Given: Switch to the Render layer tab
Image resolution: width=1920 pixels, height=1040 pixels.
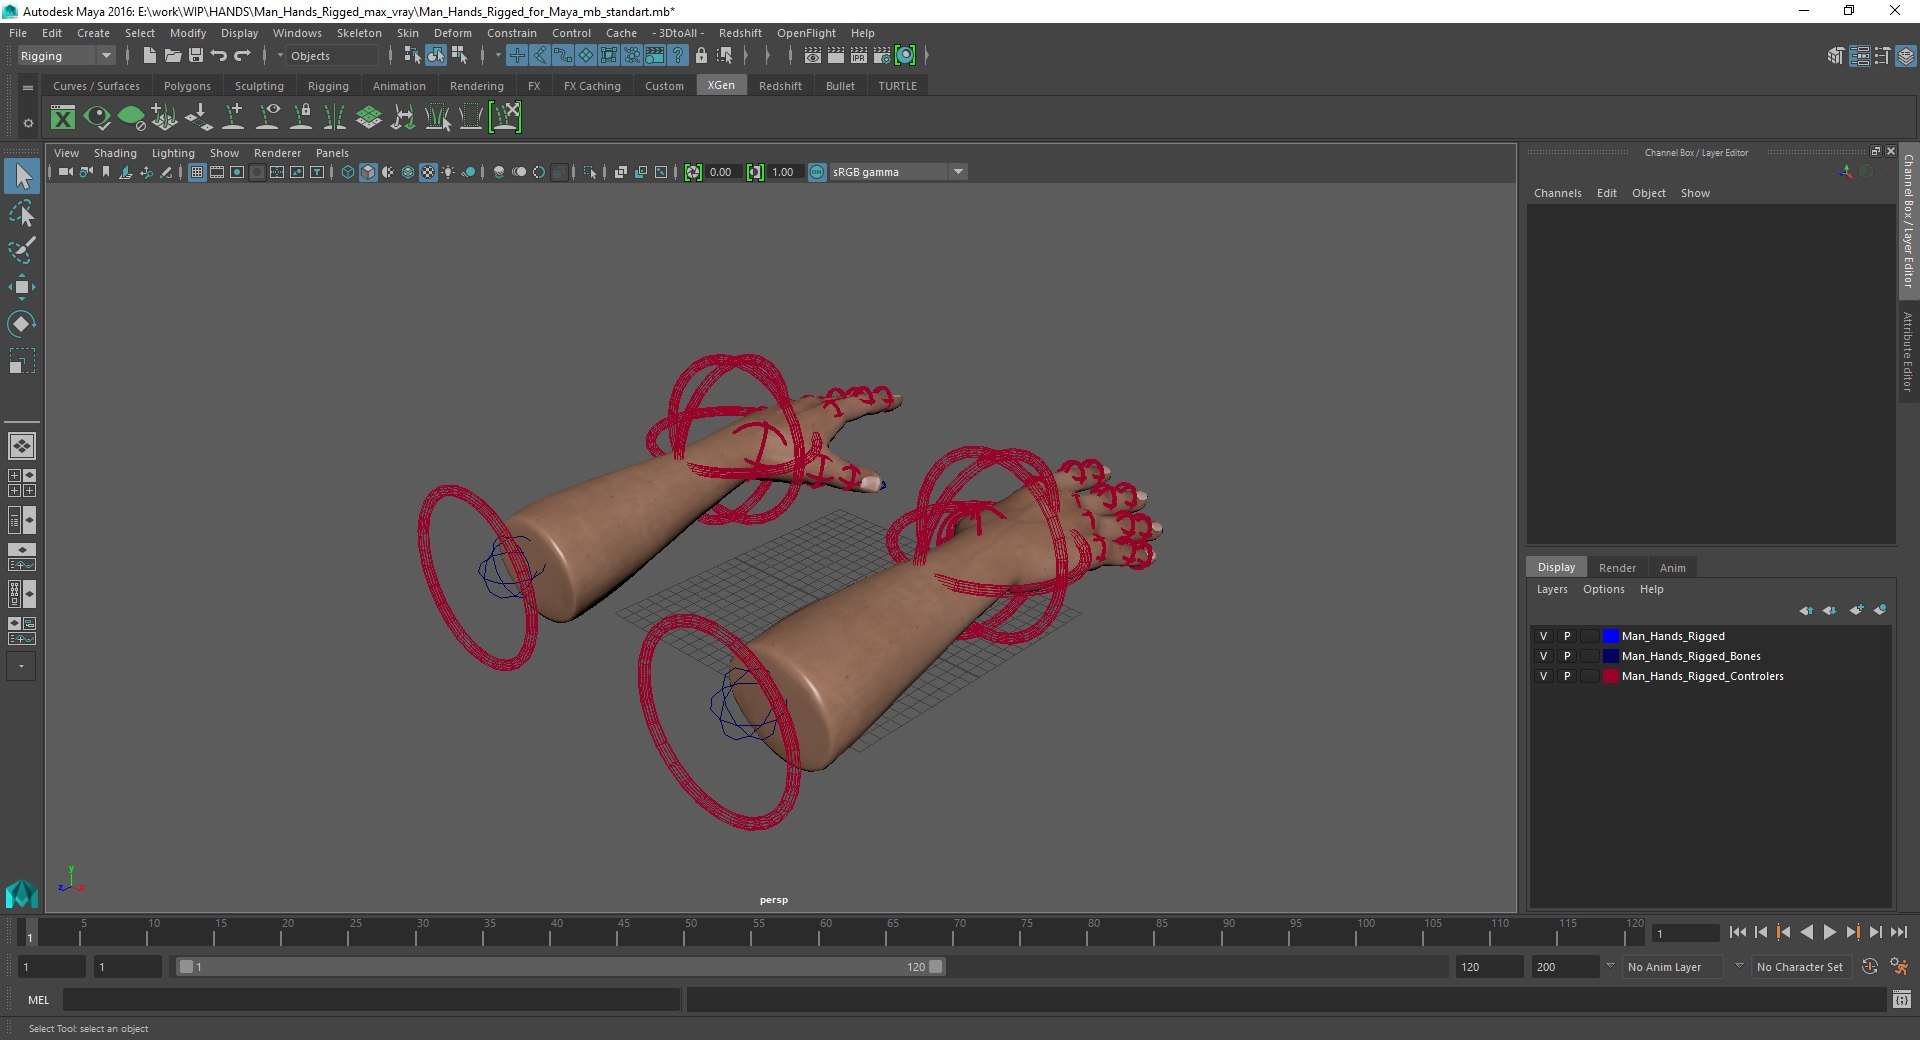Looking at the screenshot, I should click(x=1617, y=568).
